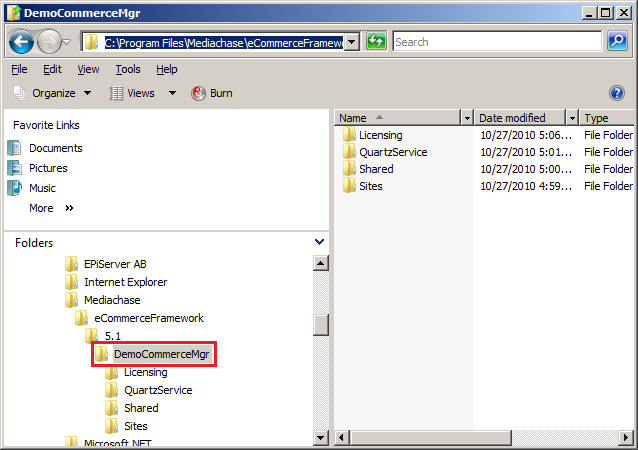Select the Mediachase folder in tree
The width and height of the screenshot is (638, 450).
111,300
